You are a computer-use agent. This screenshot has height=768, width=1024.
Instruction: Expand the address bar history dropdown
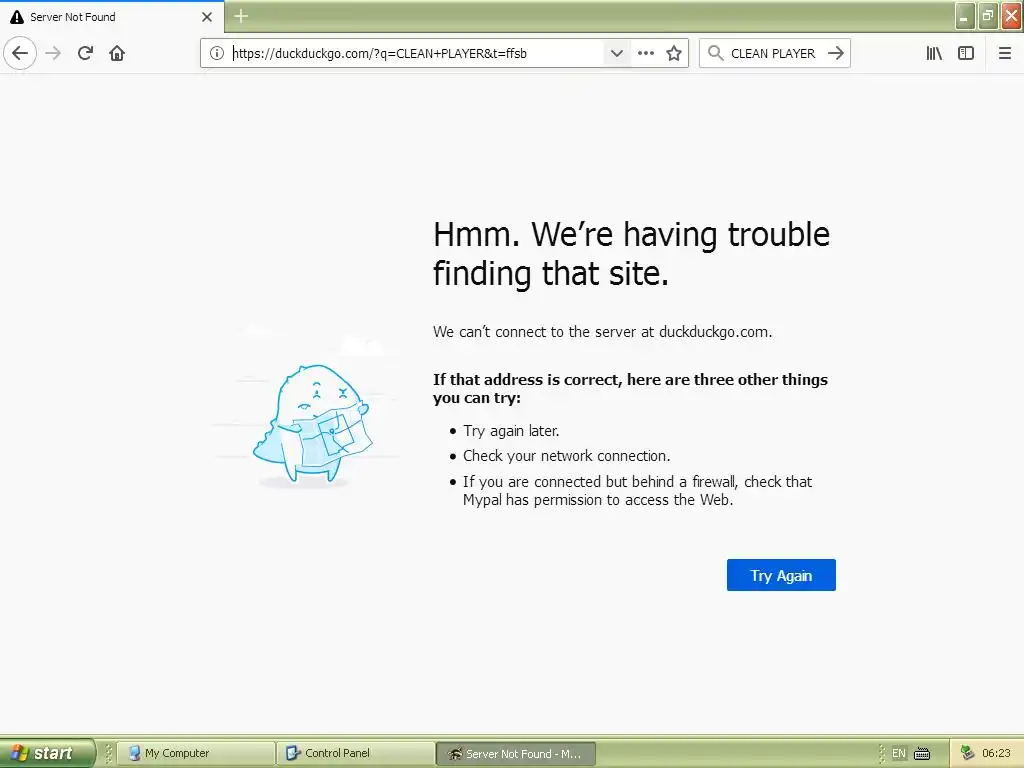pos(616,53)
